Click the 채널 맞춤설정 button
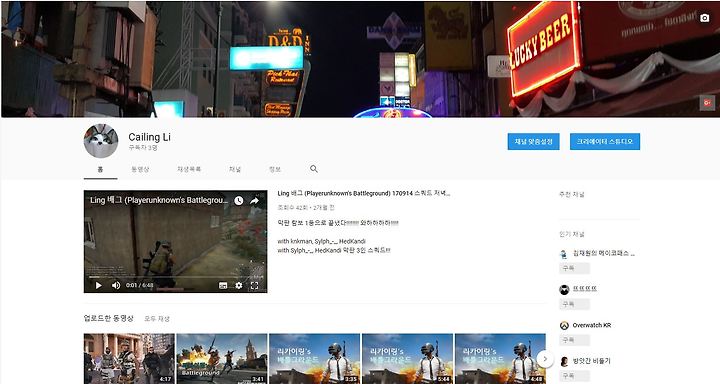Viewport: 720px width, 384px height. (x=534, y=141)
